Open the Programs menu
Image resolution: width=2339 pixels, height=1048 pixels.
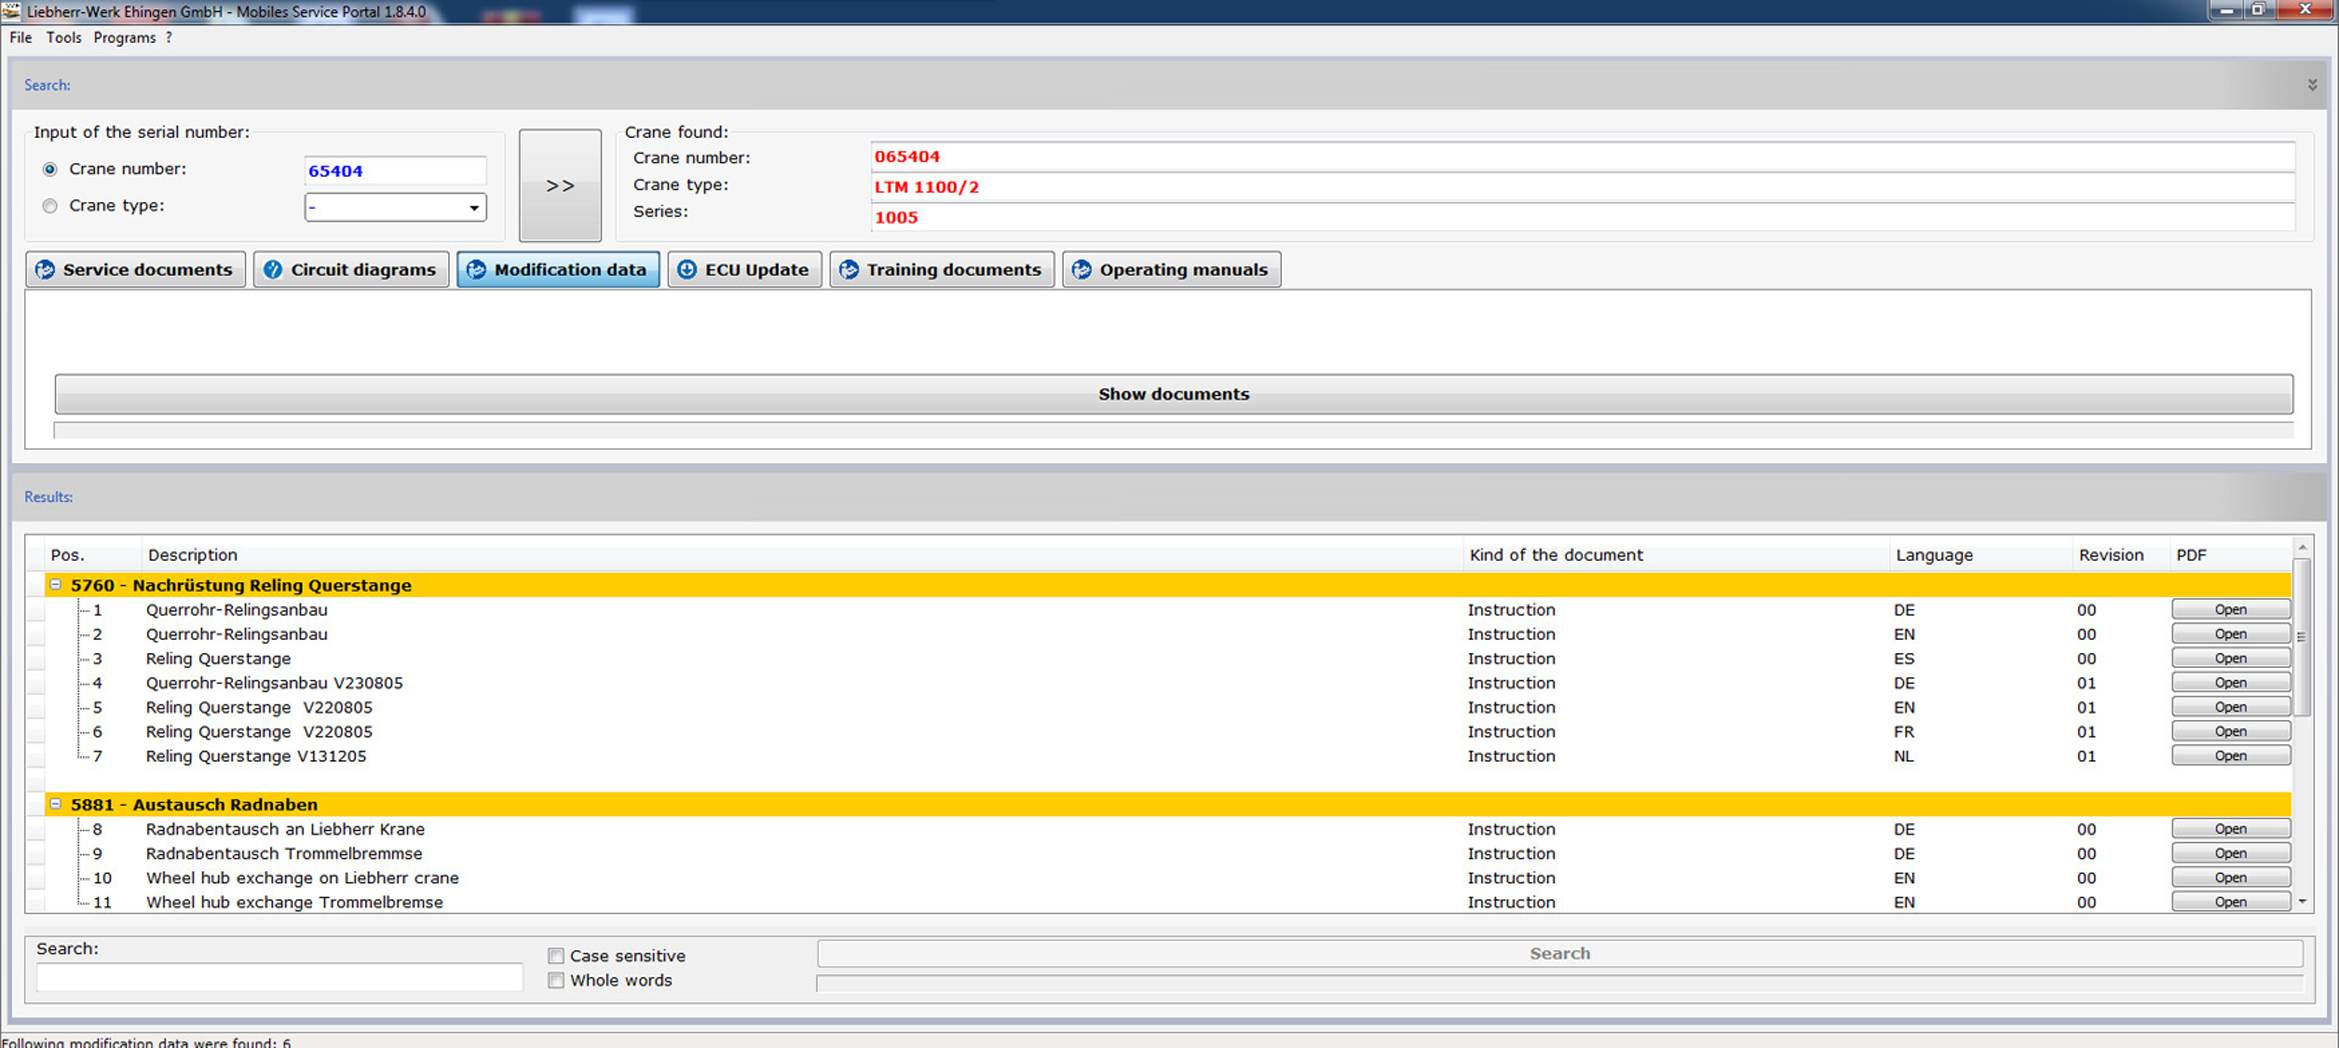[x=124, y=38]
